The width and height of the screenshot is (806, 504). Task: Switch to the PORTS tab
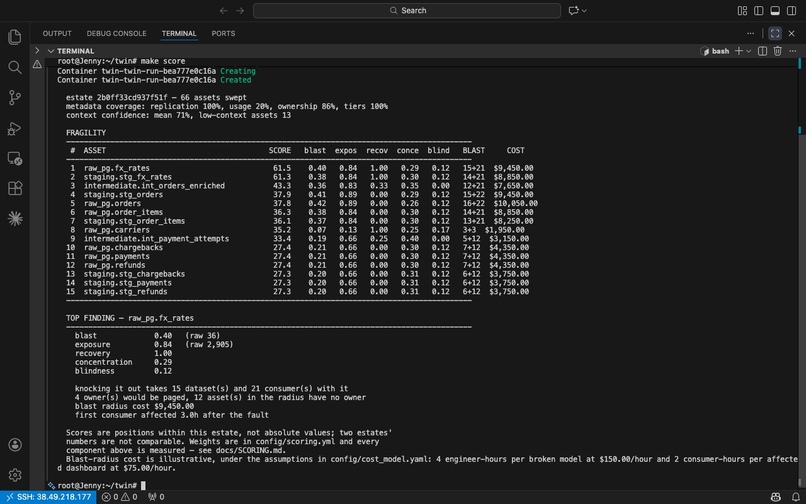click(223, 33)
